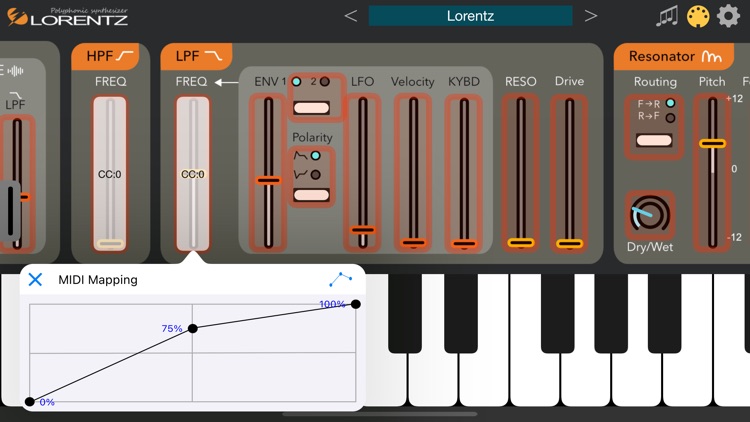Click the 100% curve point in MIDI Mapping

tap(355, 304)
